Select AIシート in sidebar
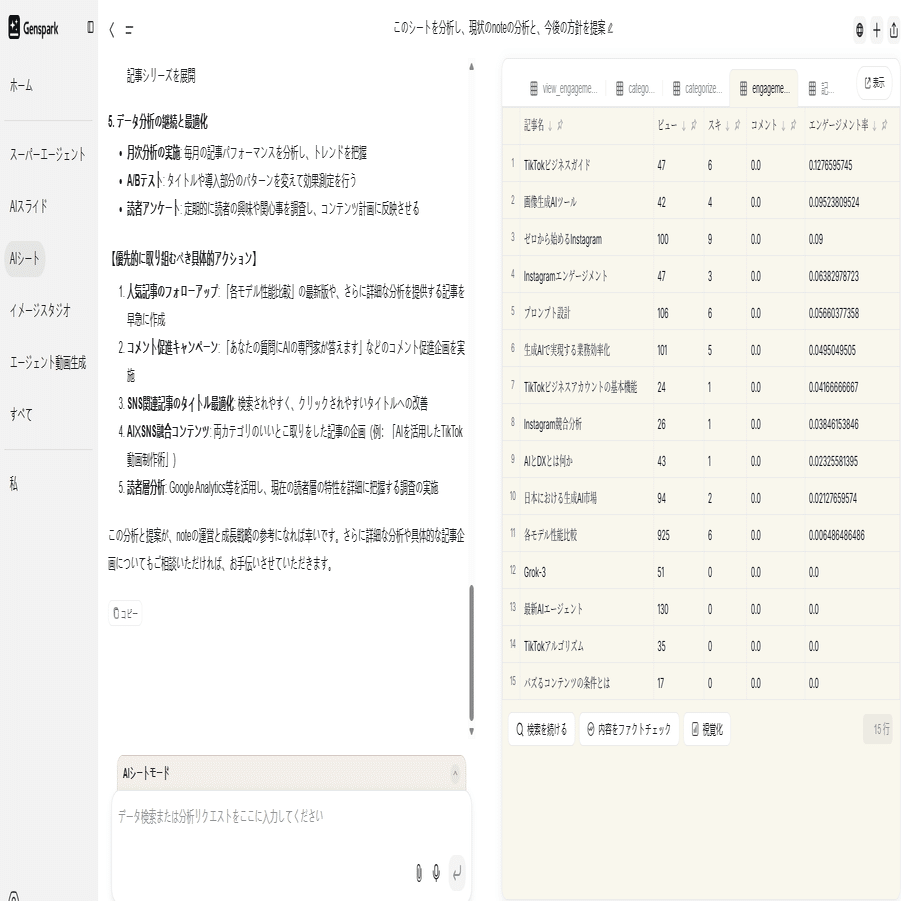This screenshot has height=901, width=901. pos(25,259)
